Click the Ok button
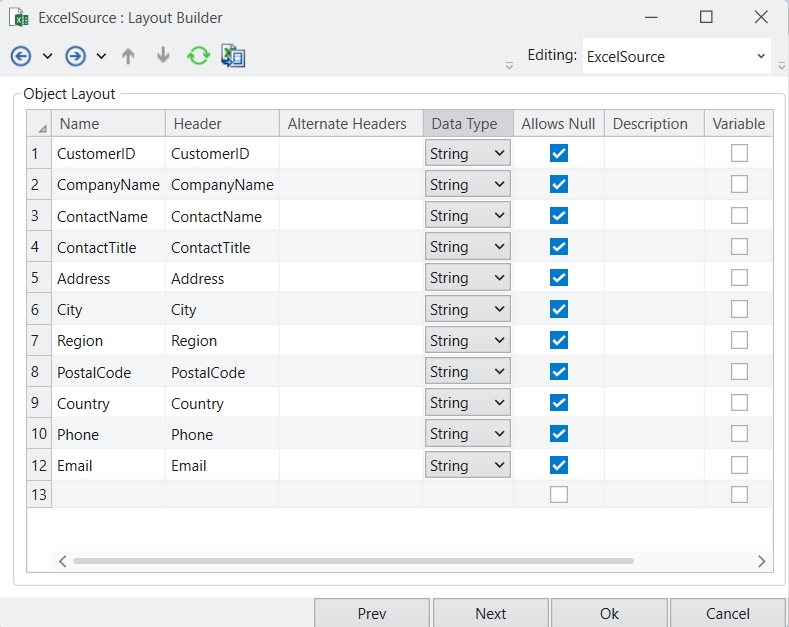 click(x=609, y=613)
